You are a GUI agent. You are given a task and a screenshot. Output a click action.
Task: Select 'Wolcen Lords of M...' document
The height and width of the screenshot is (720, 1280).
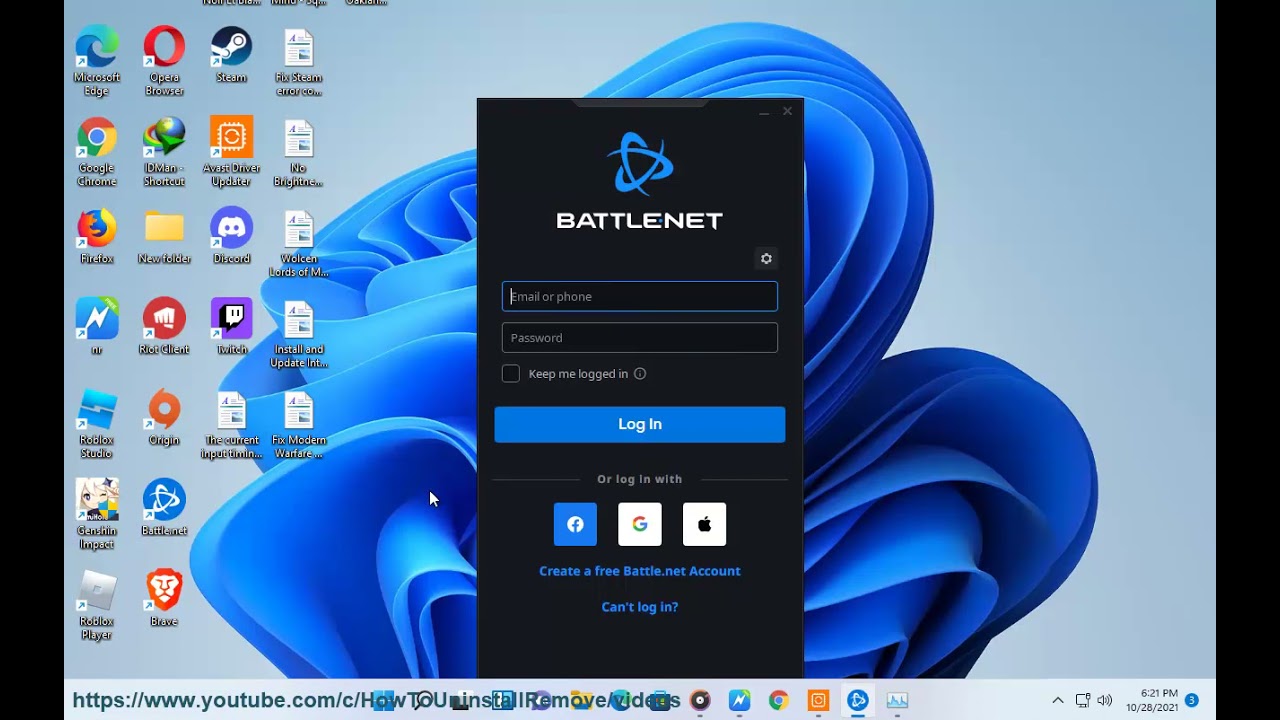[298, 244]
